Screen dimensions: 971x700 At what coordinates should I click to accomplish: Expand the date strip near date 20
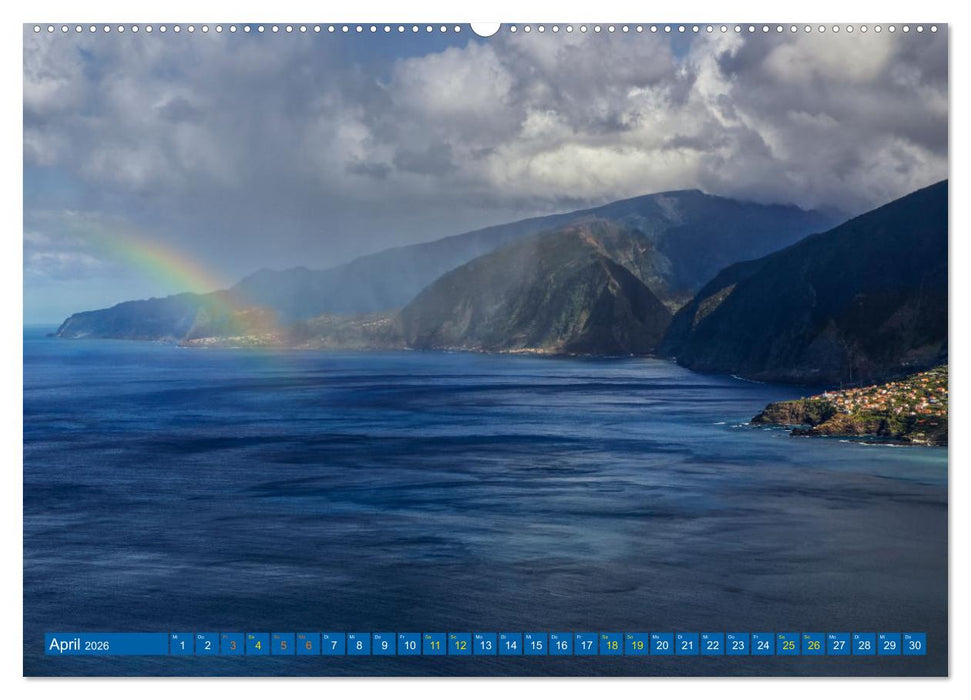(660, 646)
